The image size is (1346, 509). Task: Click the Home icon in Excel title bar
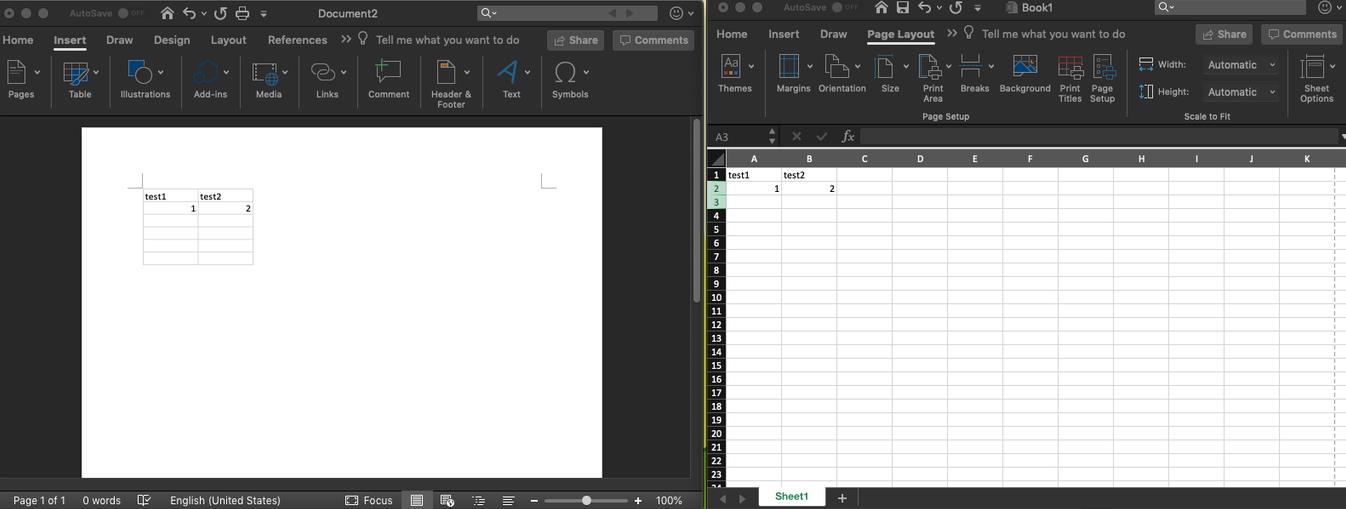tap(881, 8)
